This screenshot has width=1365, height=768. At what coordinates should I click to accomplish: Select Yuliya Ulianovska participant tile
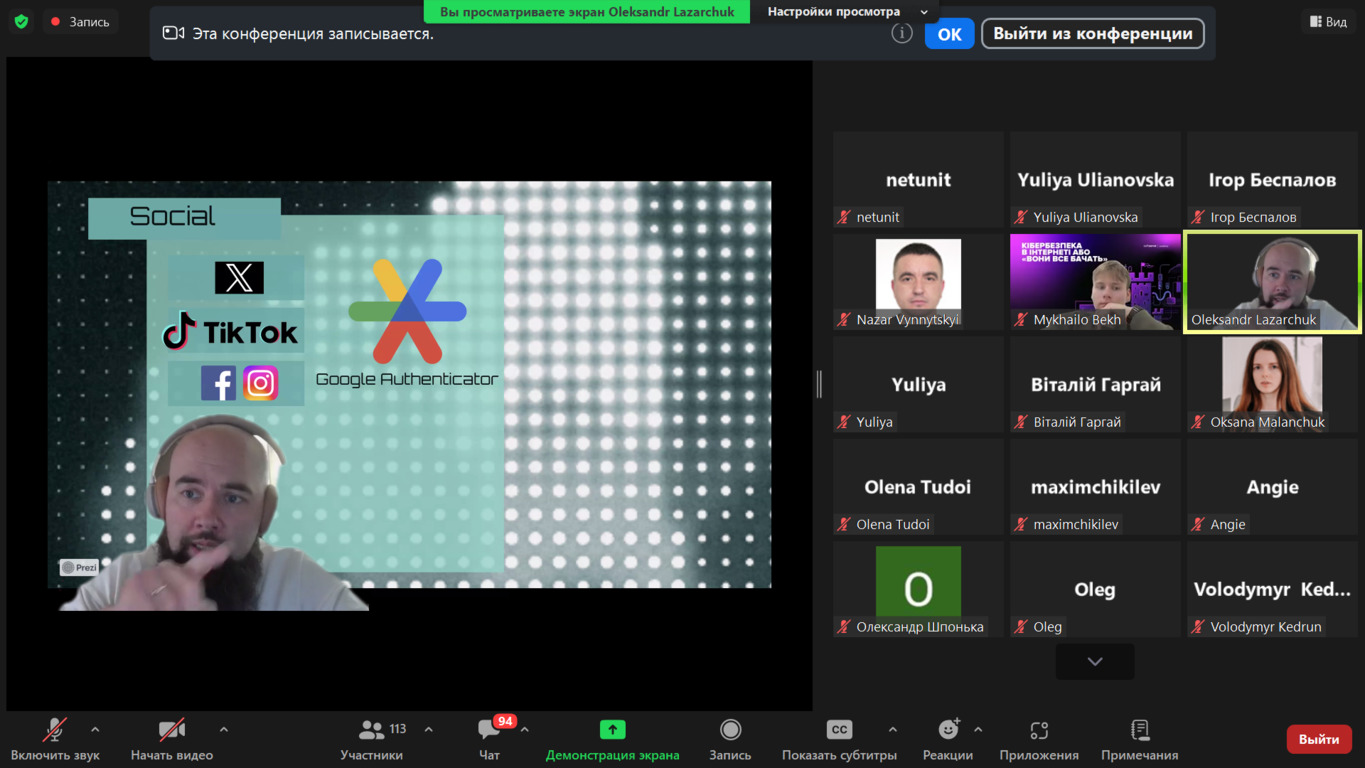(1095, 179)
